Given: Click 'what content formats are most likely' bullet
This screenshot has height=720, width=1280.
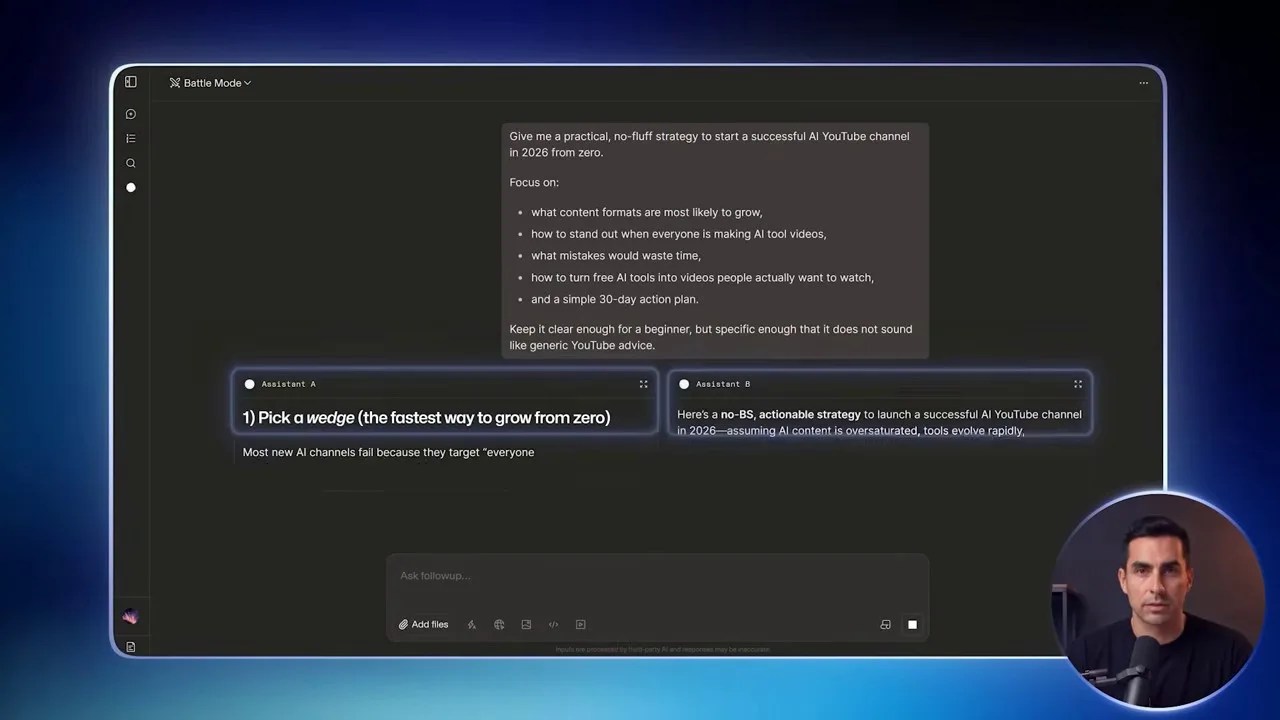Looking at the screenshot, I should pyautogui.click(x=646, y=212).
